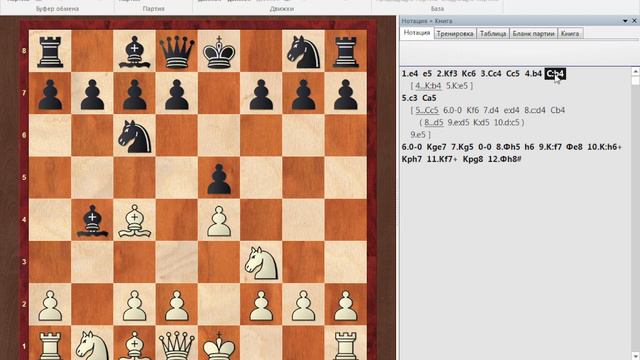Select the move 8.Фh5

pos(509,147)
